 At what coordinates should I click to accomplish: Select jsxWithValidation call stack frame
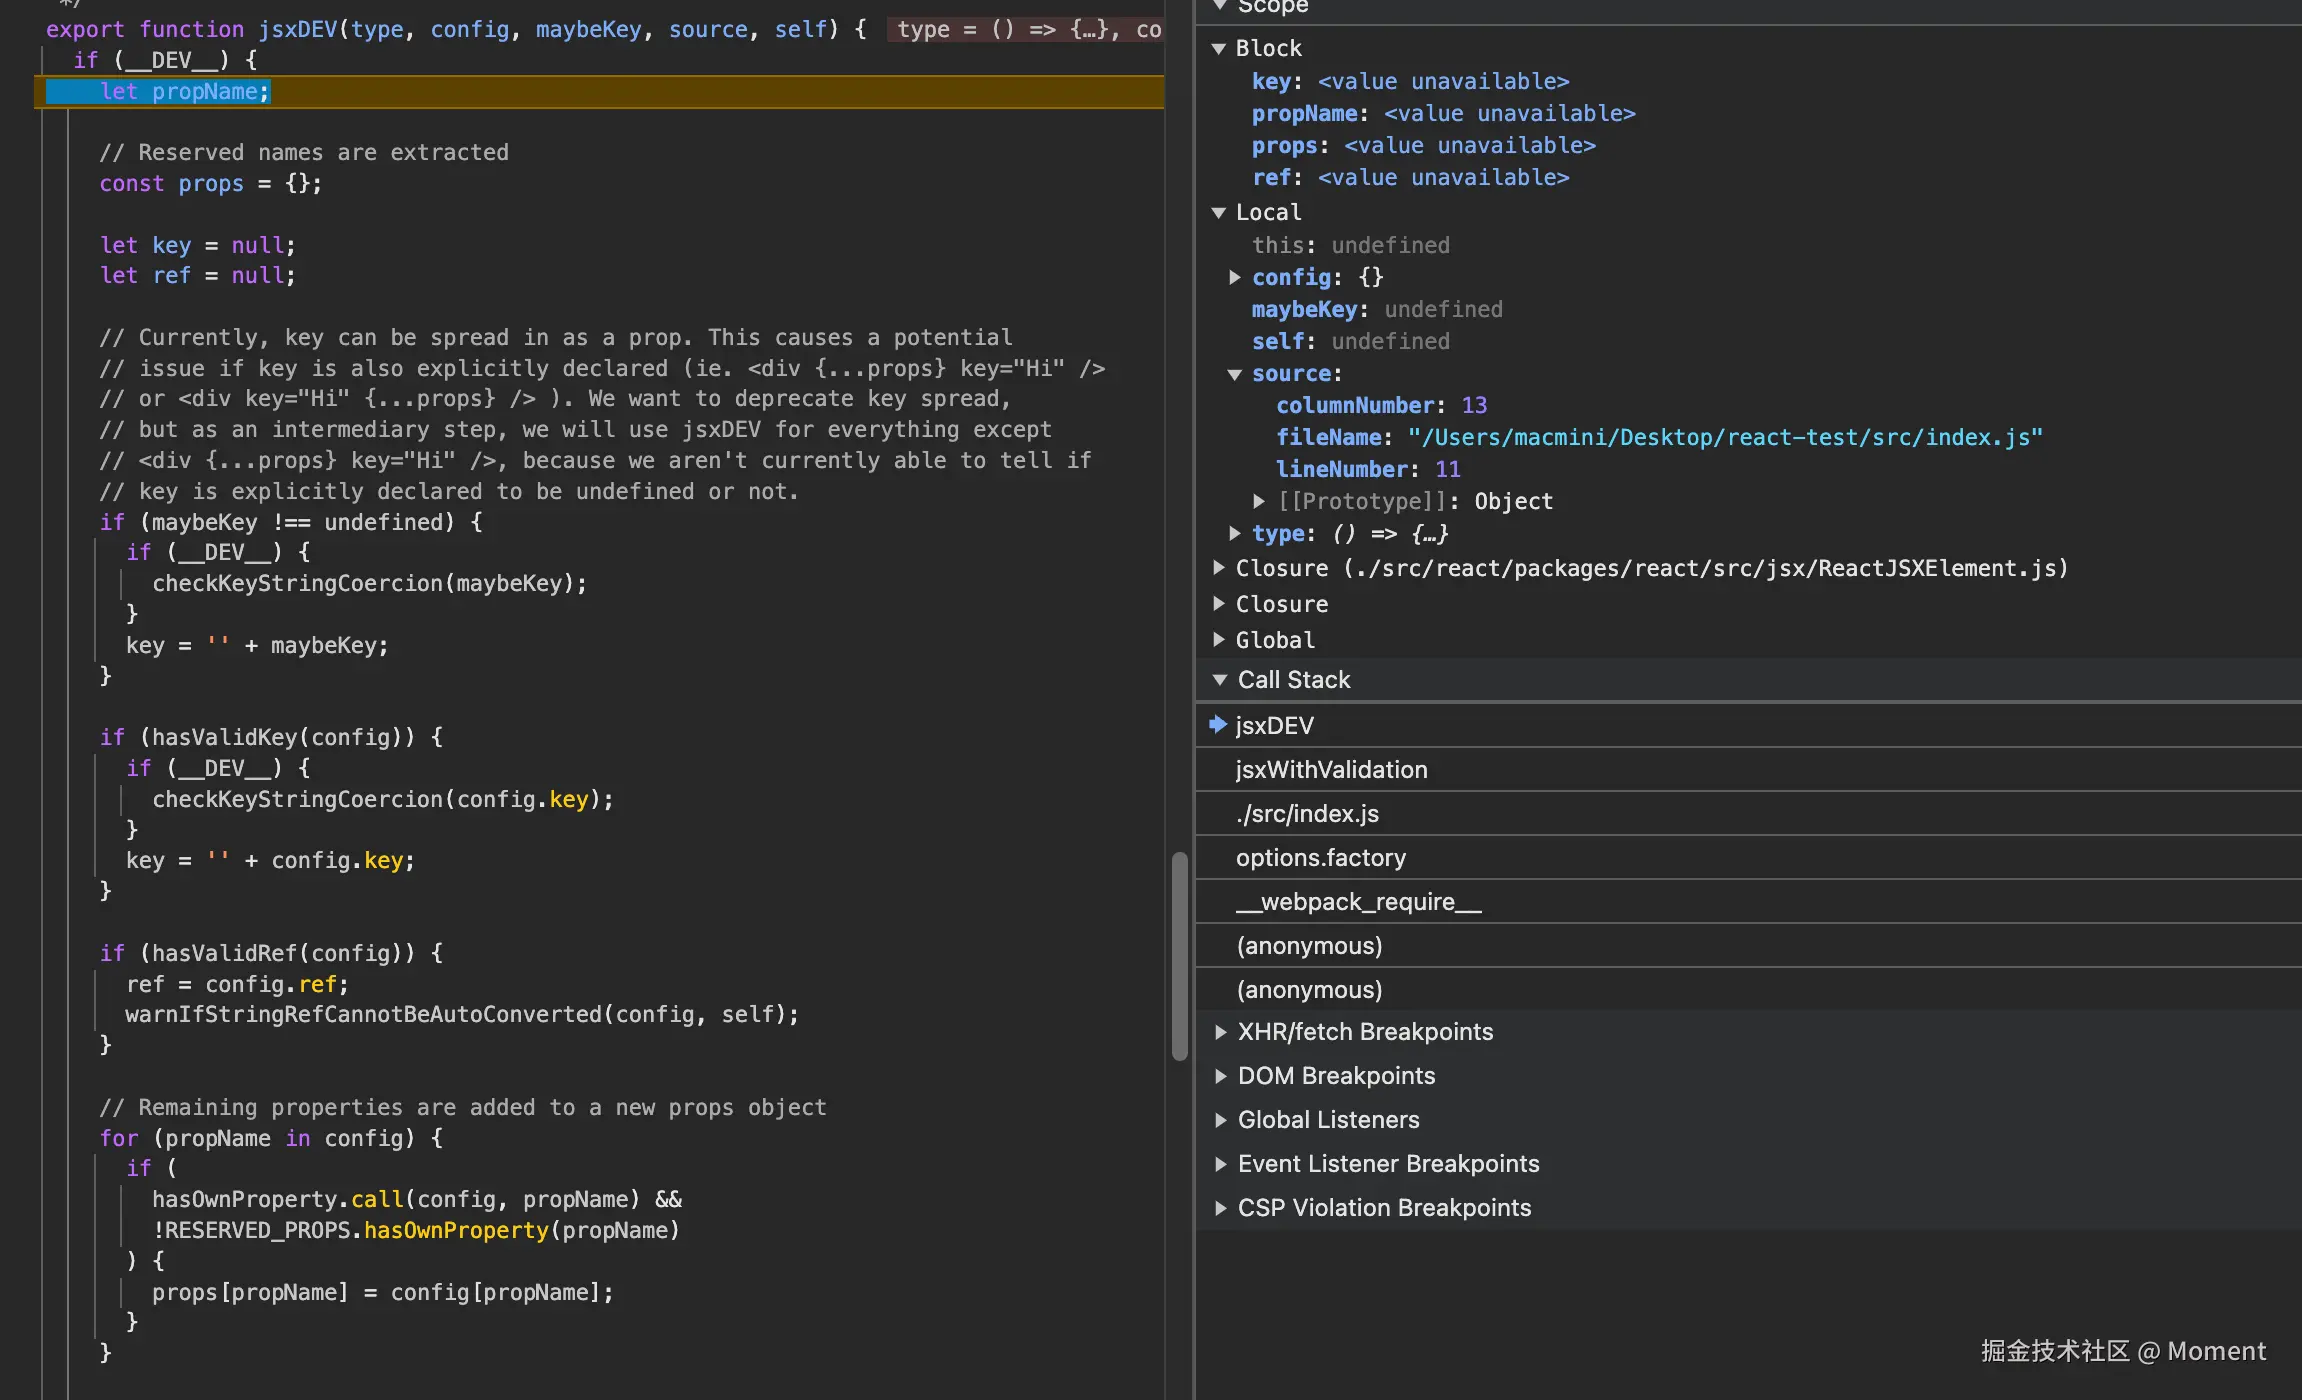[1331, 770]
